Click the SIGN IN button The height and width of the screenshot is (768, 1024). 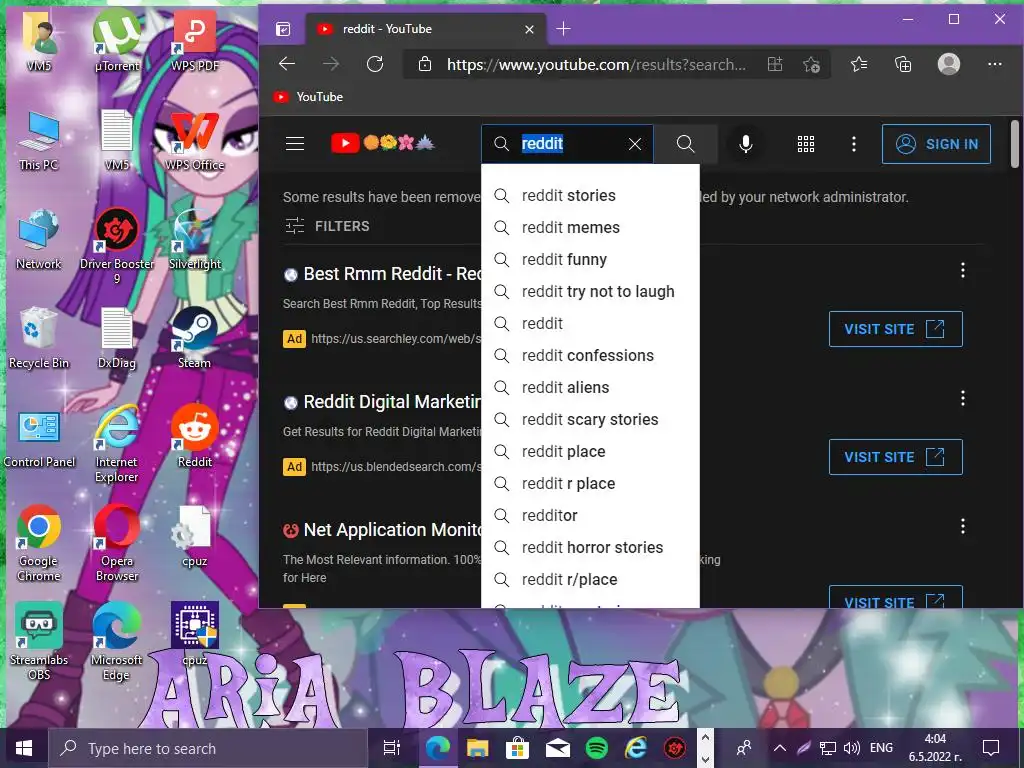(936, 144)
